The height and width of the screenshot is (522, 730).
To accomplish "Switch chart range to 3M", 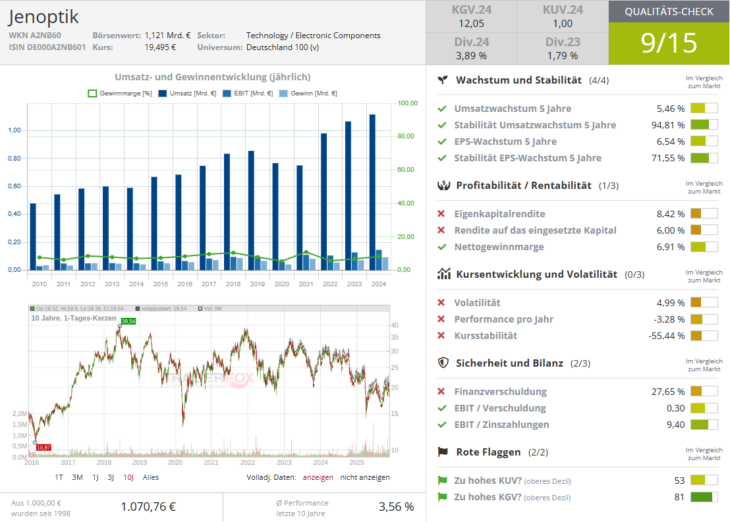I will pos(77,477).
